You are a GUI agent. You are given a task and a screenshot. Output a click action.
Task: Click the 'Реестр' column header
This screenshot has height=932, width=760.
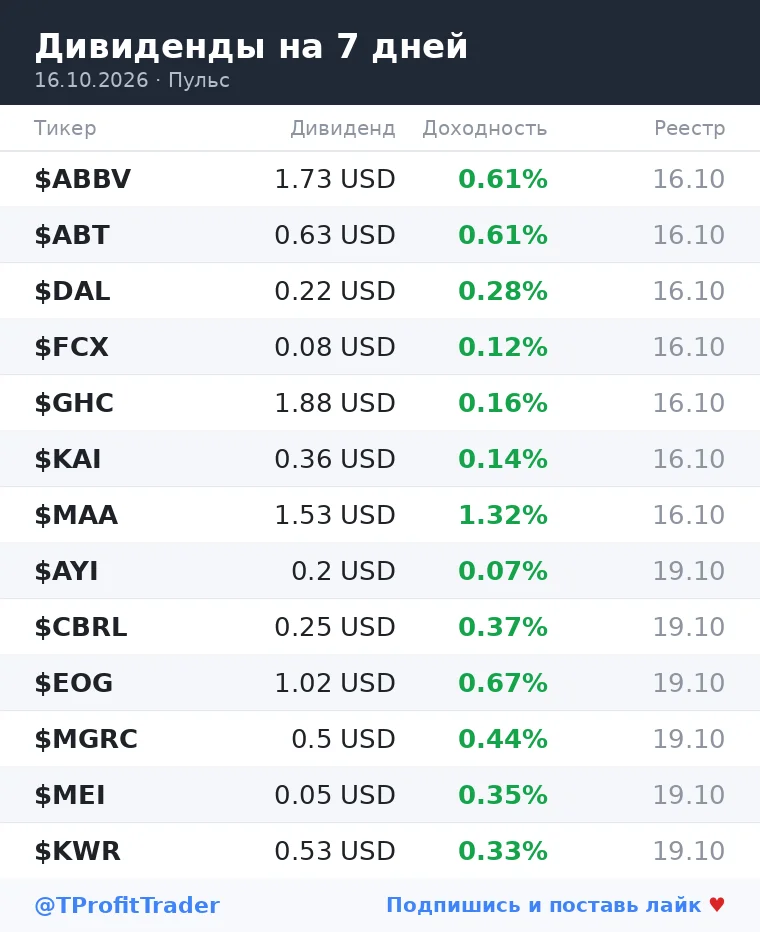pos(690,128)
